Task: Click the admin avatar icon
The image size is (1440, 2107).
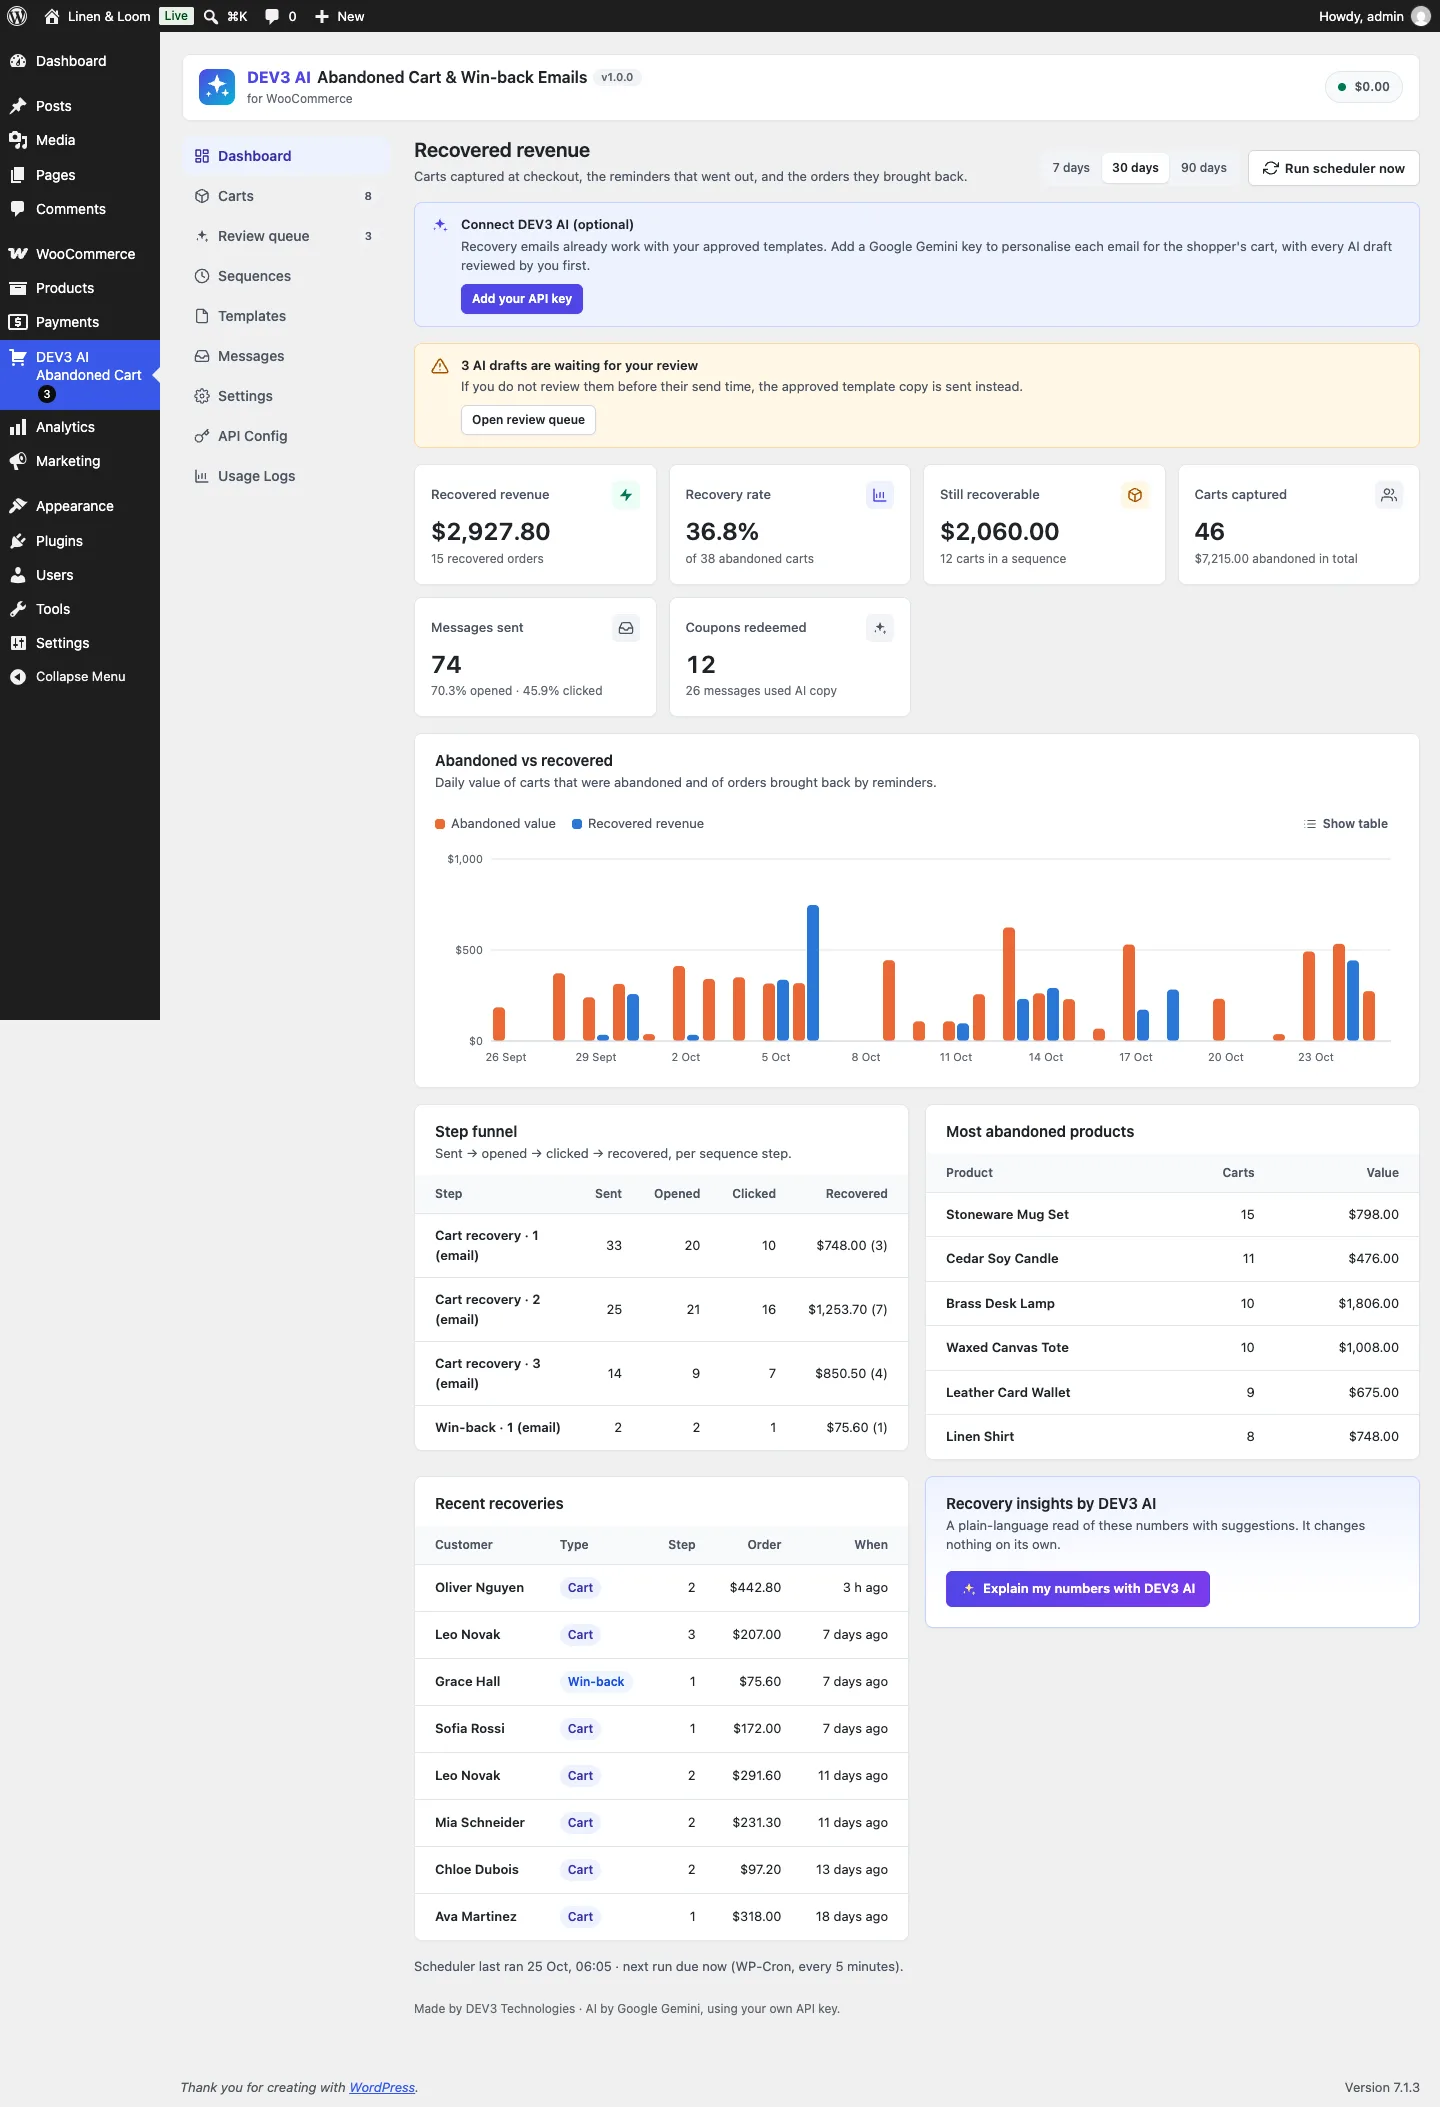Action: pos(1420,16)
